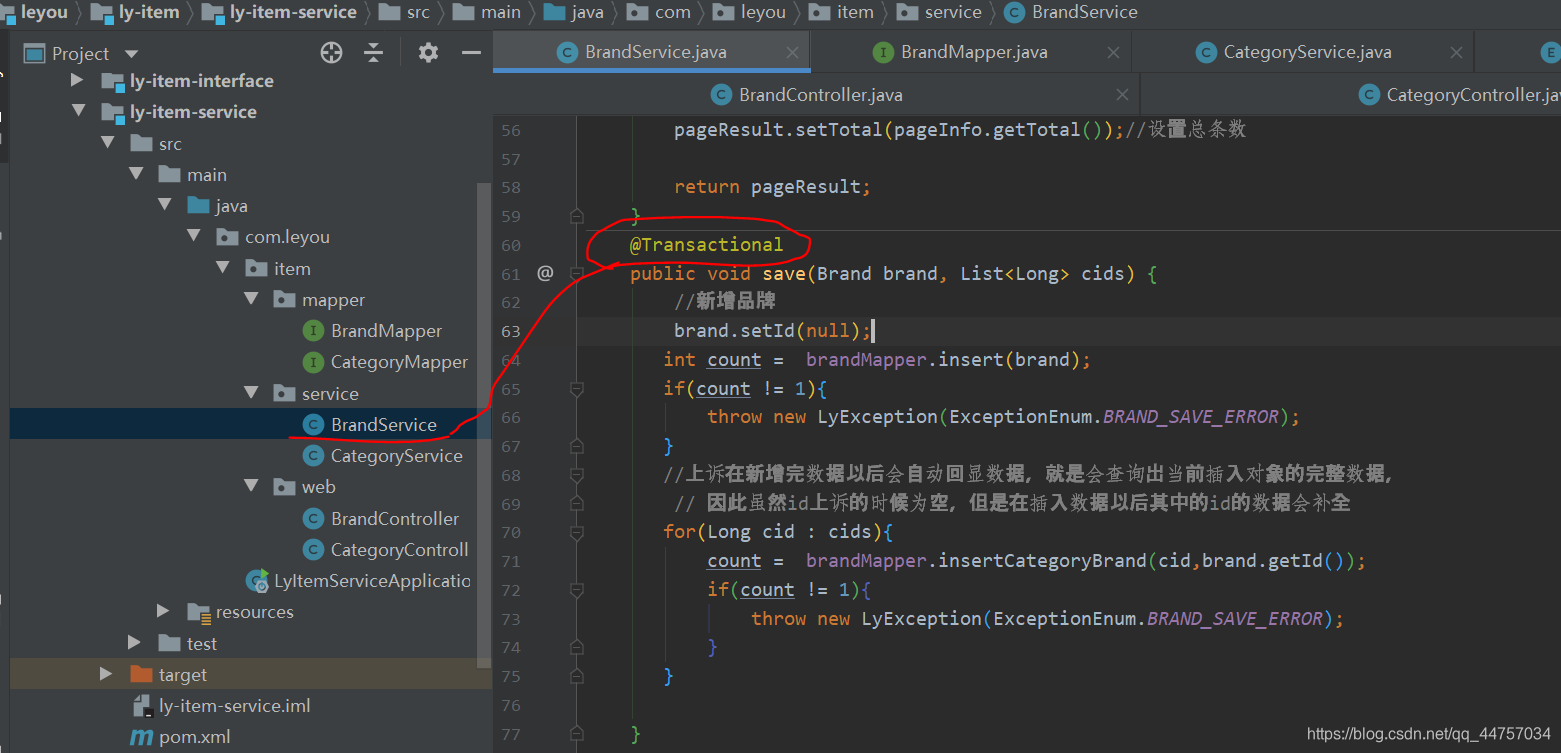The image size is (1561, 753).
Task: Click line number 63 in gutter
Action: [510, 331]
